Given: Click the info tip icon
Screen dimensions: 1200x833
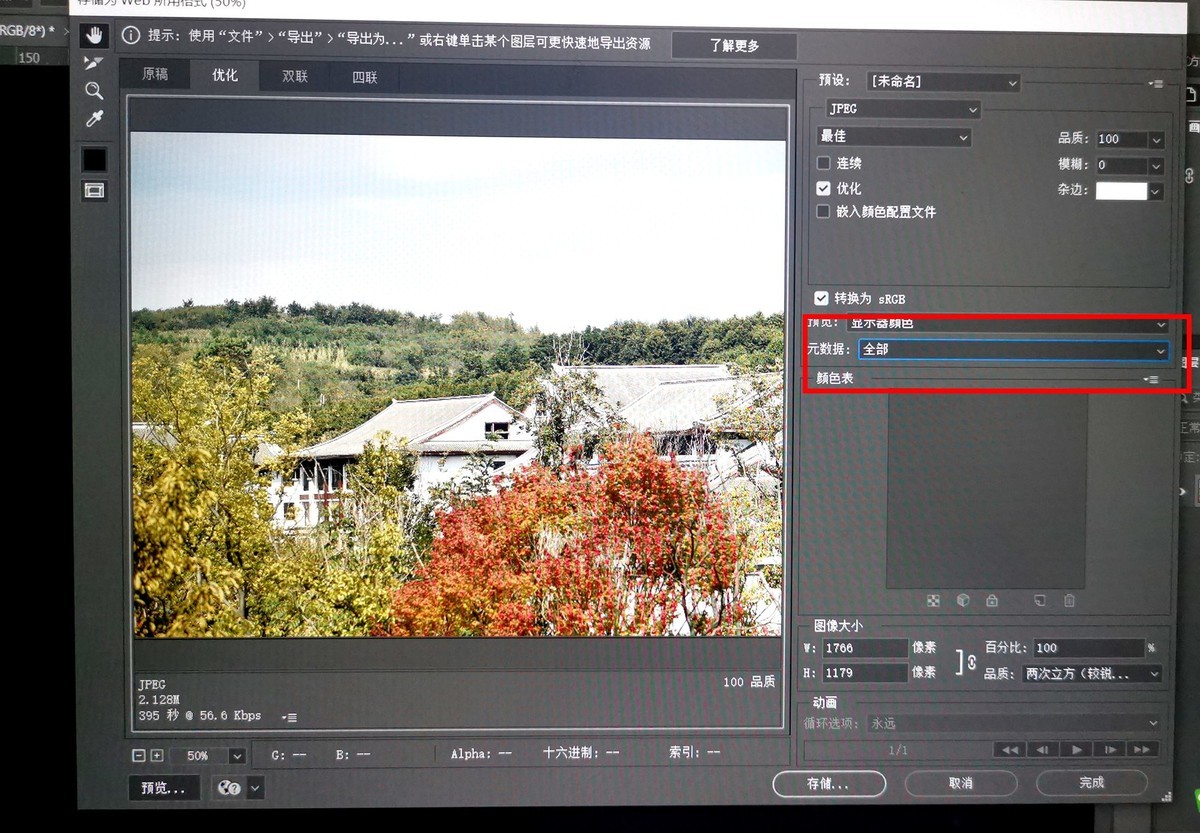Looking at the screenshot, I should pos(130,35).
